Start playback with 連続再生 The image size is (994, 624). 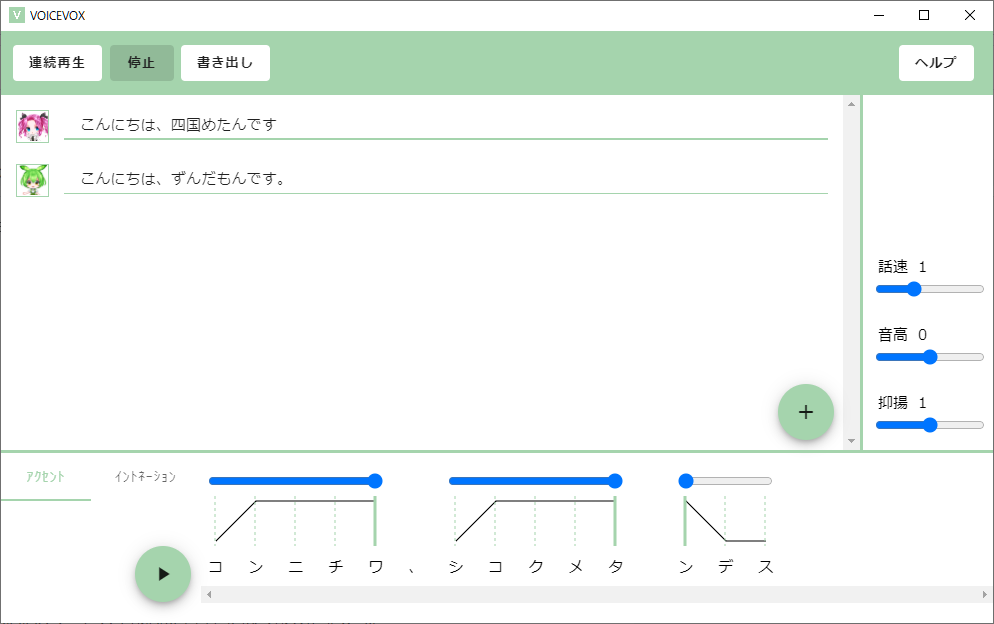tap(57, 62)
